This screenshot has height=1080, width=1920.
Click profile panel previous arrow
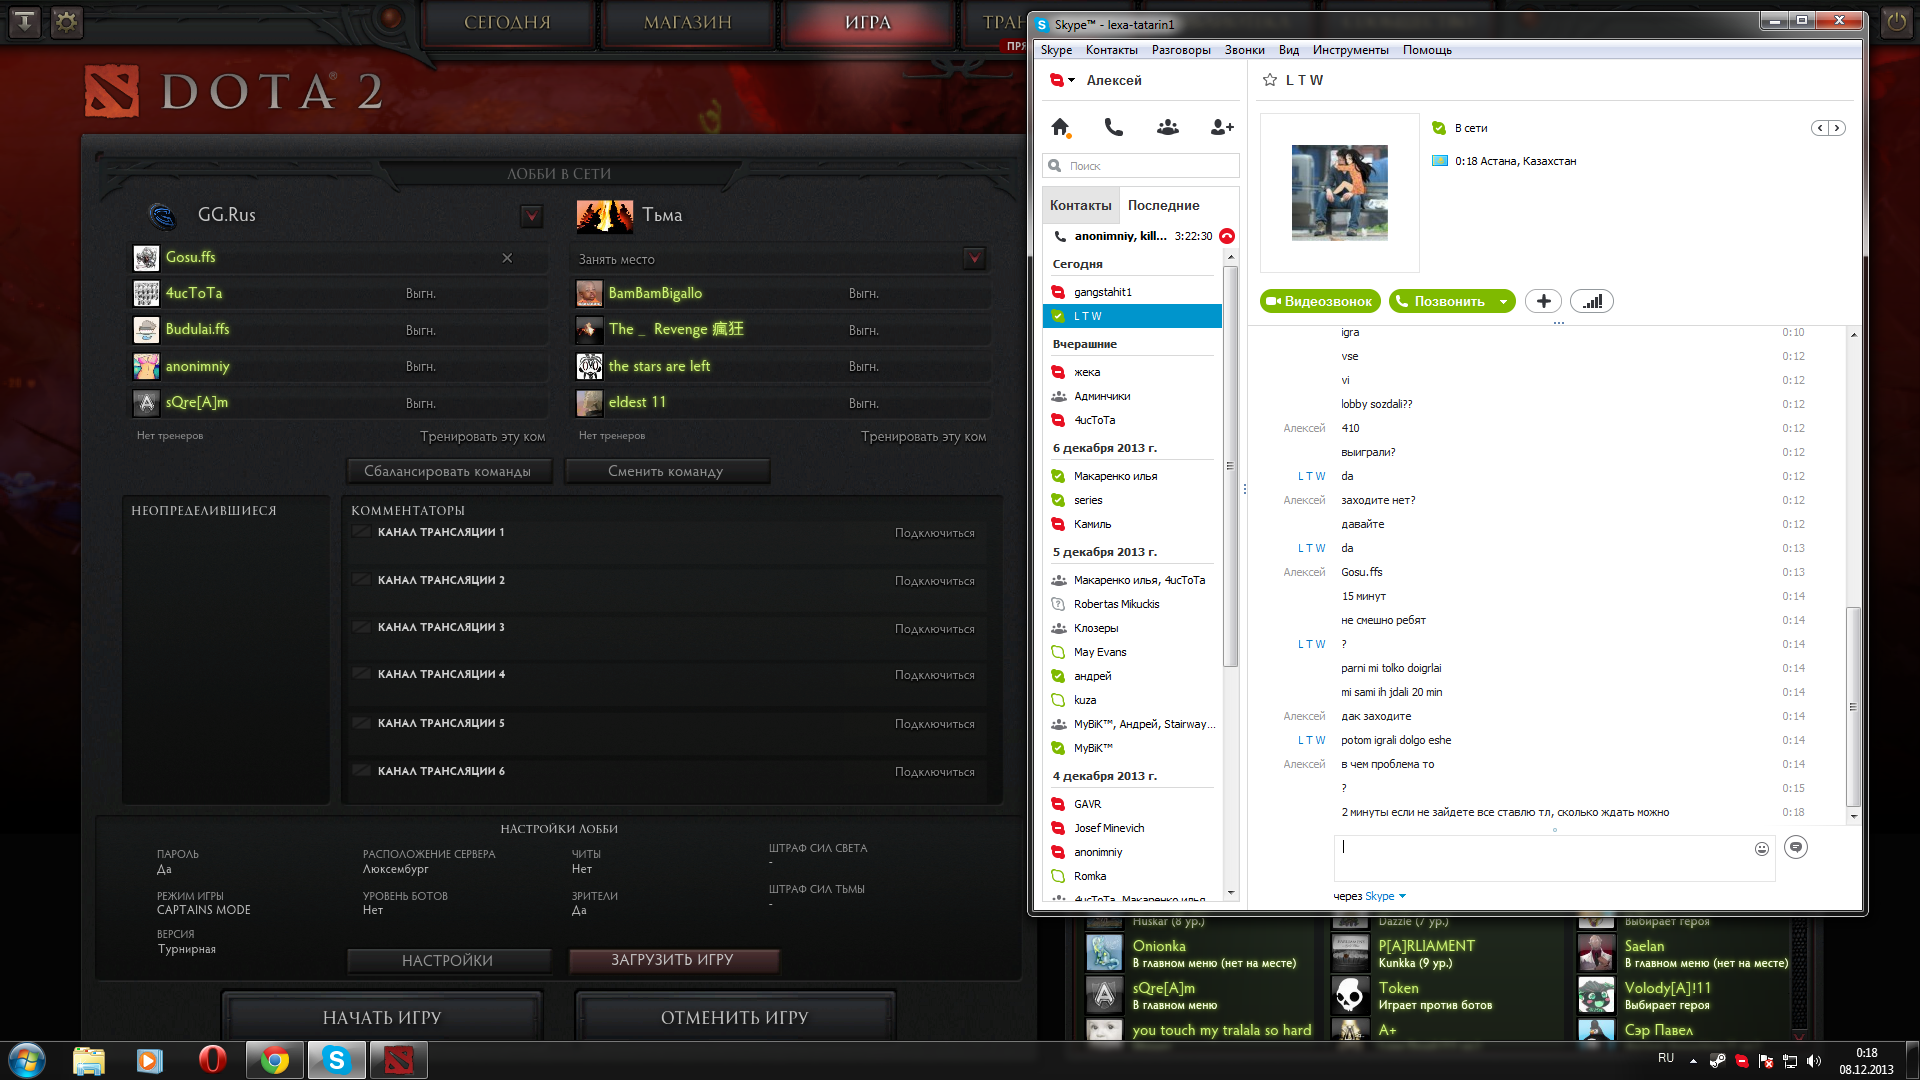1820,128
